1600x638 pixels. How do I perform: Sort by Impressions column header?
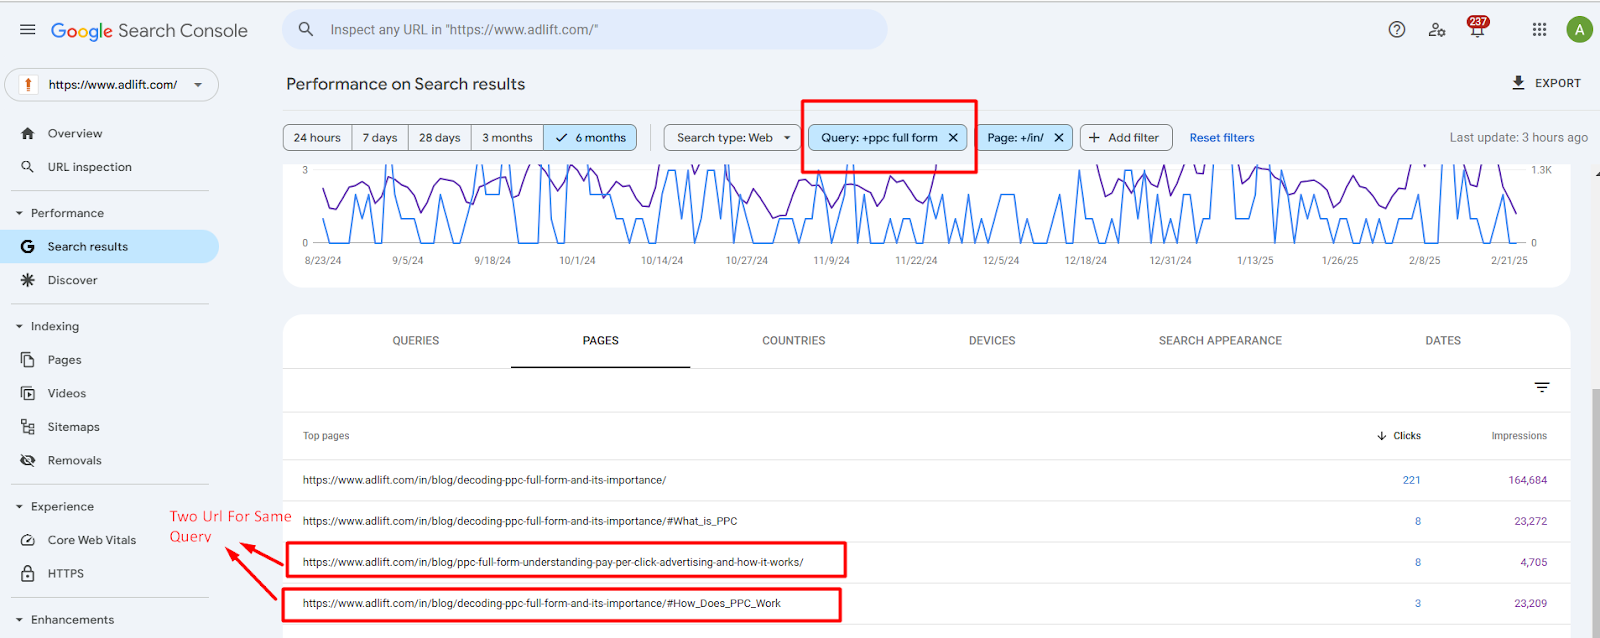pos(1519,436)
